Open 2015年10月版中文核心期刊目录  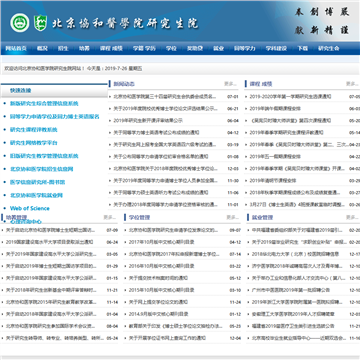(161, 290)
